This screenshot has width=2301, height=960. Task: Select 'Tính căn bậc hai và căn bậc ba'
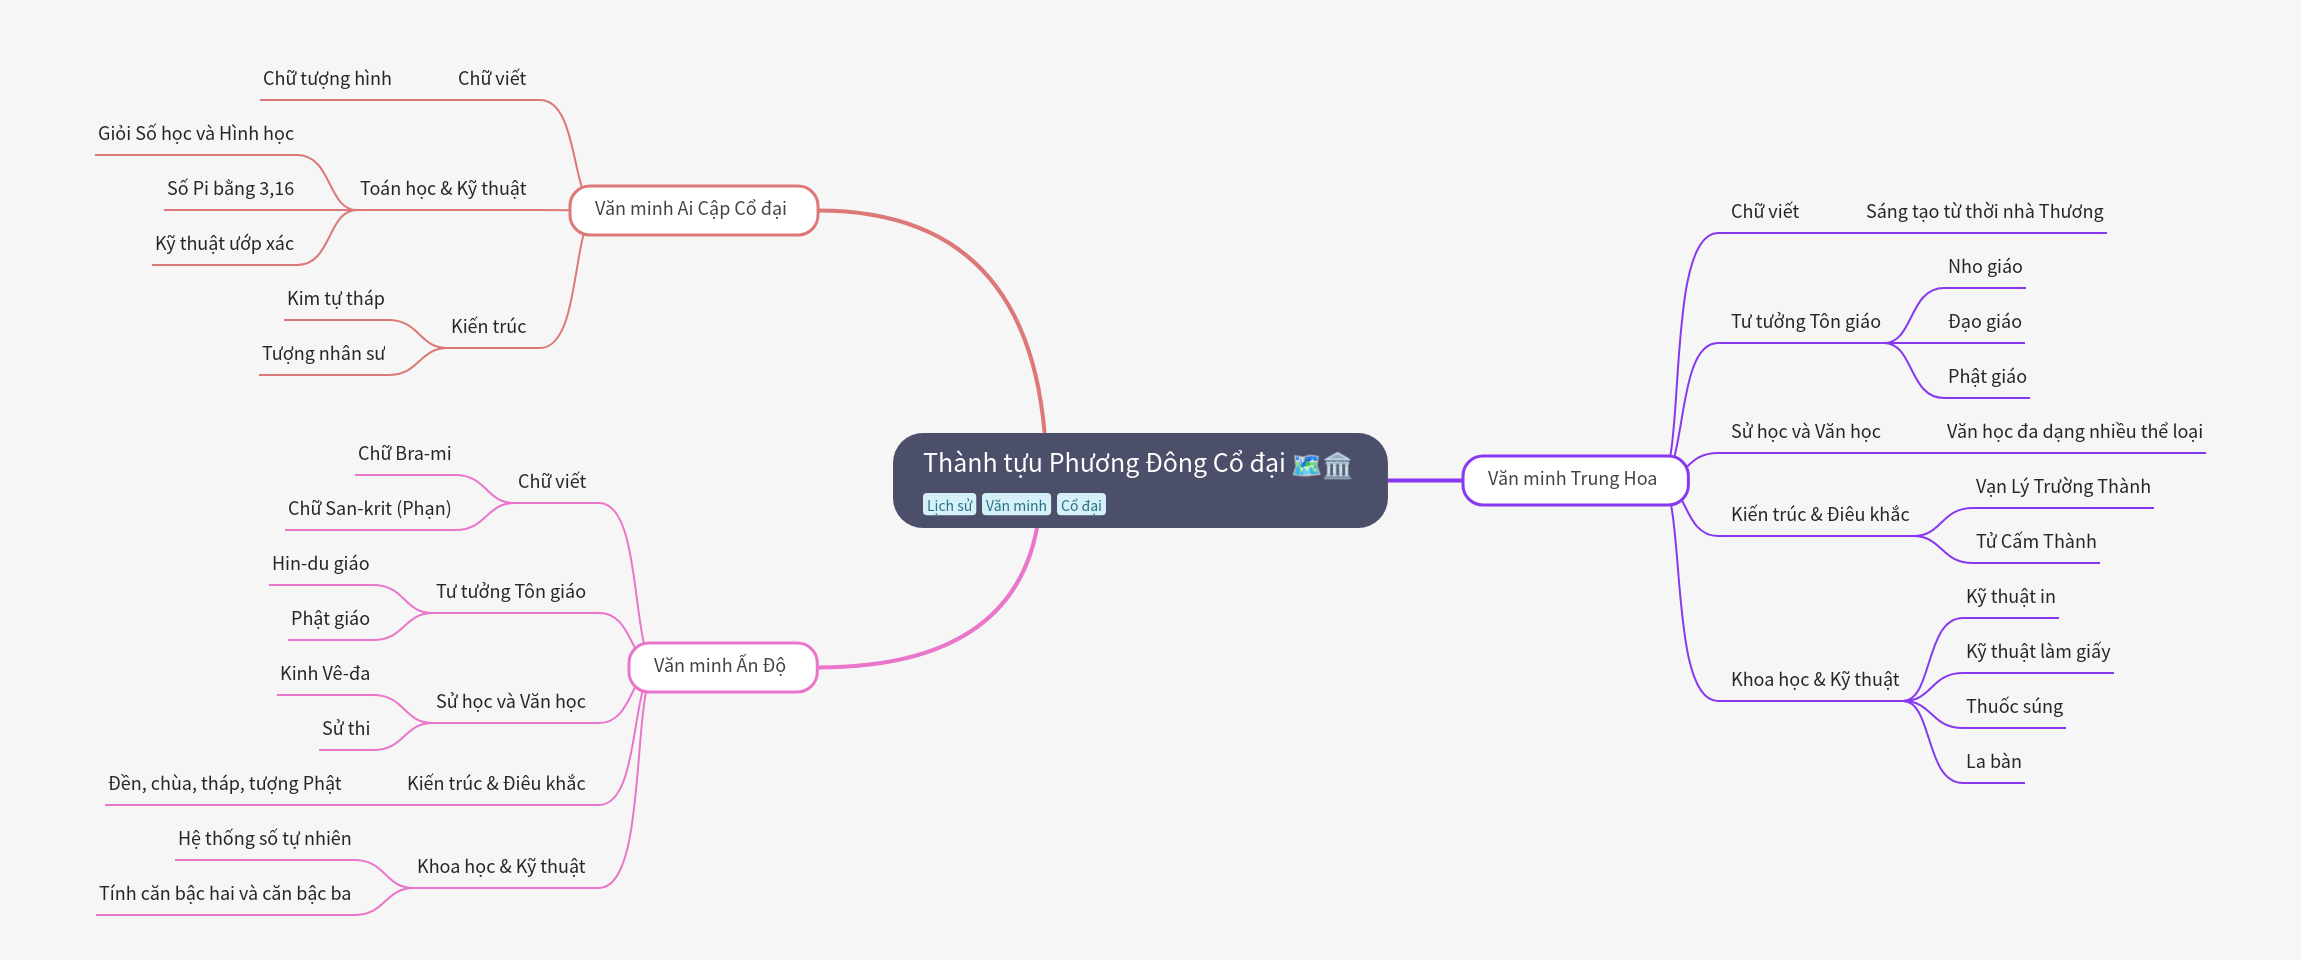[225, 894]
